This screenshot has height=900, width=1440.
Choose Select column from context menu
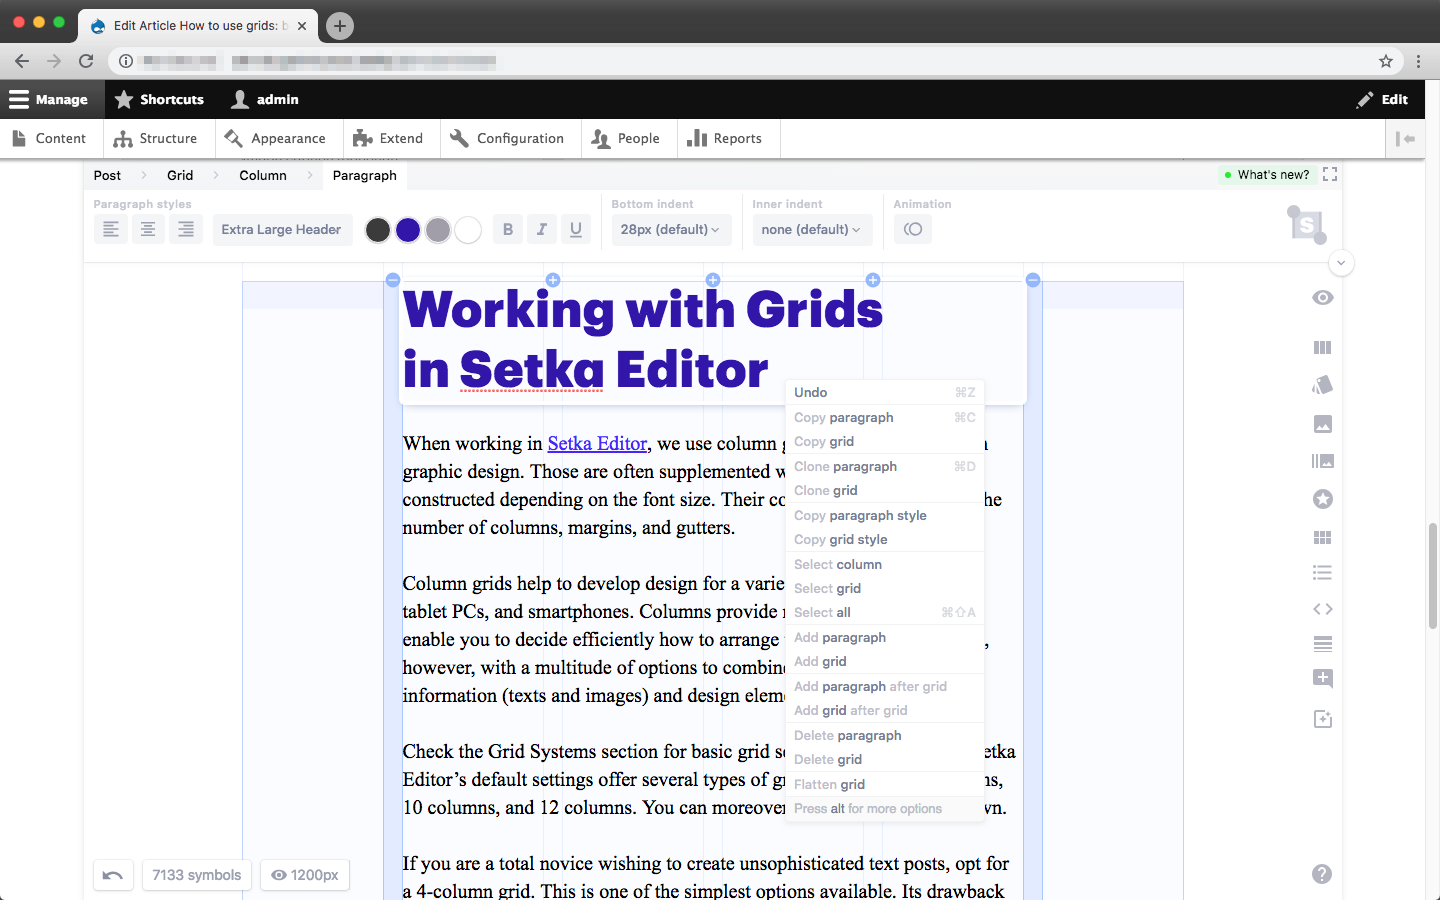coord(885,564)
